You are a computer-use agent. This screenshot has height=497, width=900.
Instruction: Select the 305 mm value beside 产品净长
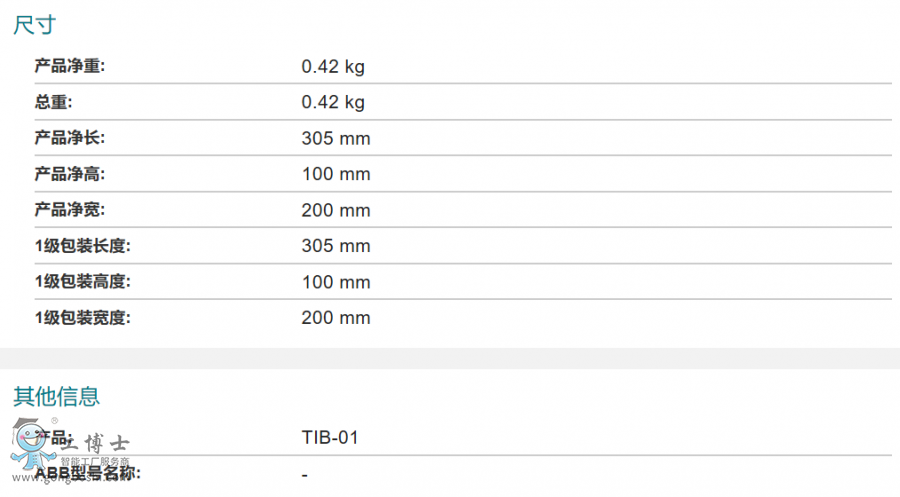(x=336, y=138)
